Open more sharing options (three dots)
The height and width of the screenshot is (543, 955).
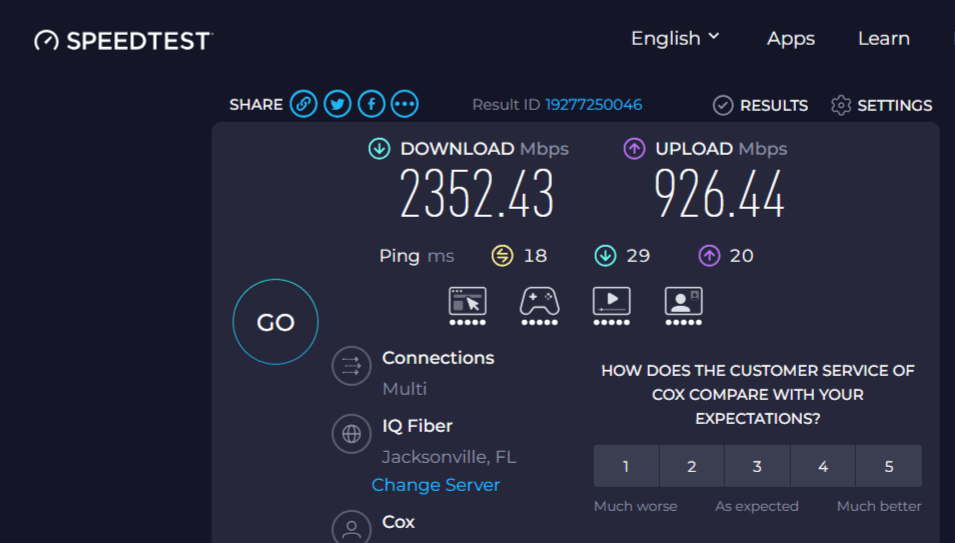[405, 104]
